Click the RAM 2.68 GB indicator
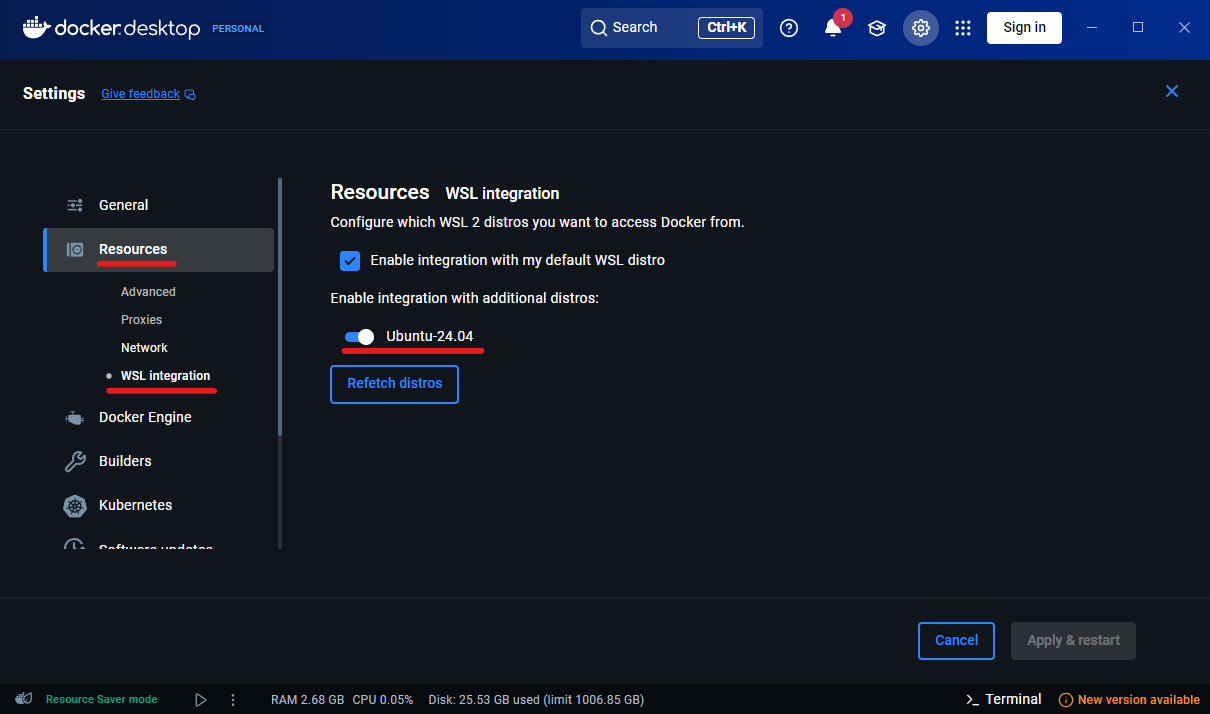Viewport: 1210px width, 714px height. [307, 700]
